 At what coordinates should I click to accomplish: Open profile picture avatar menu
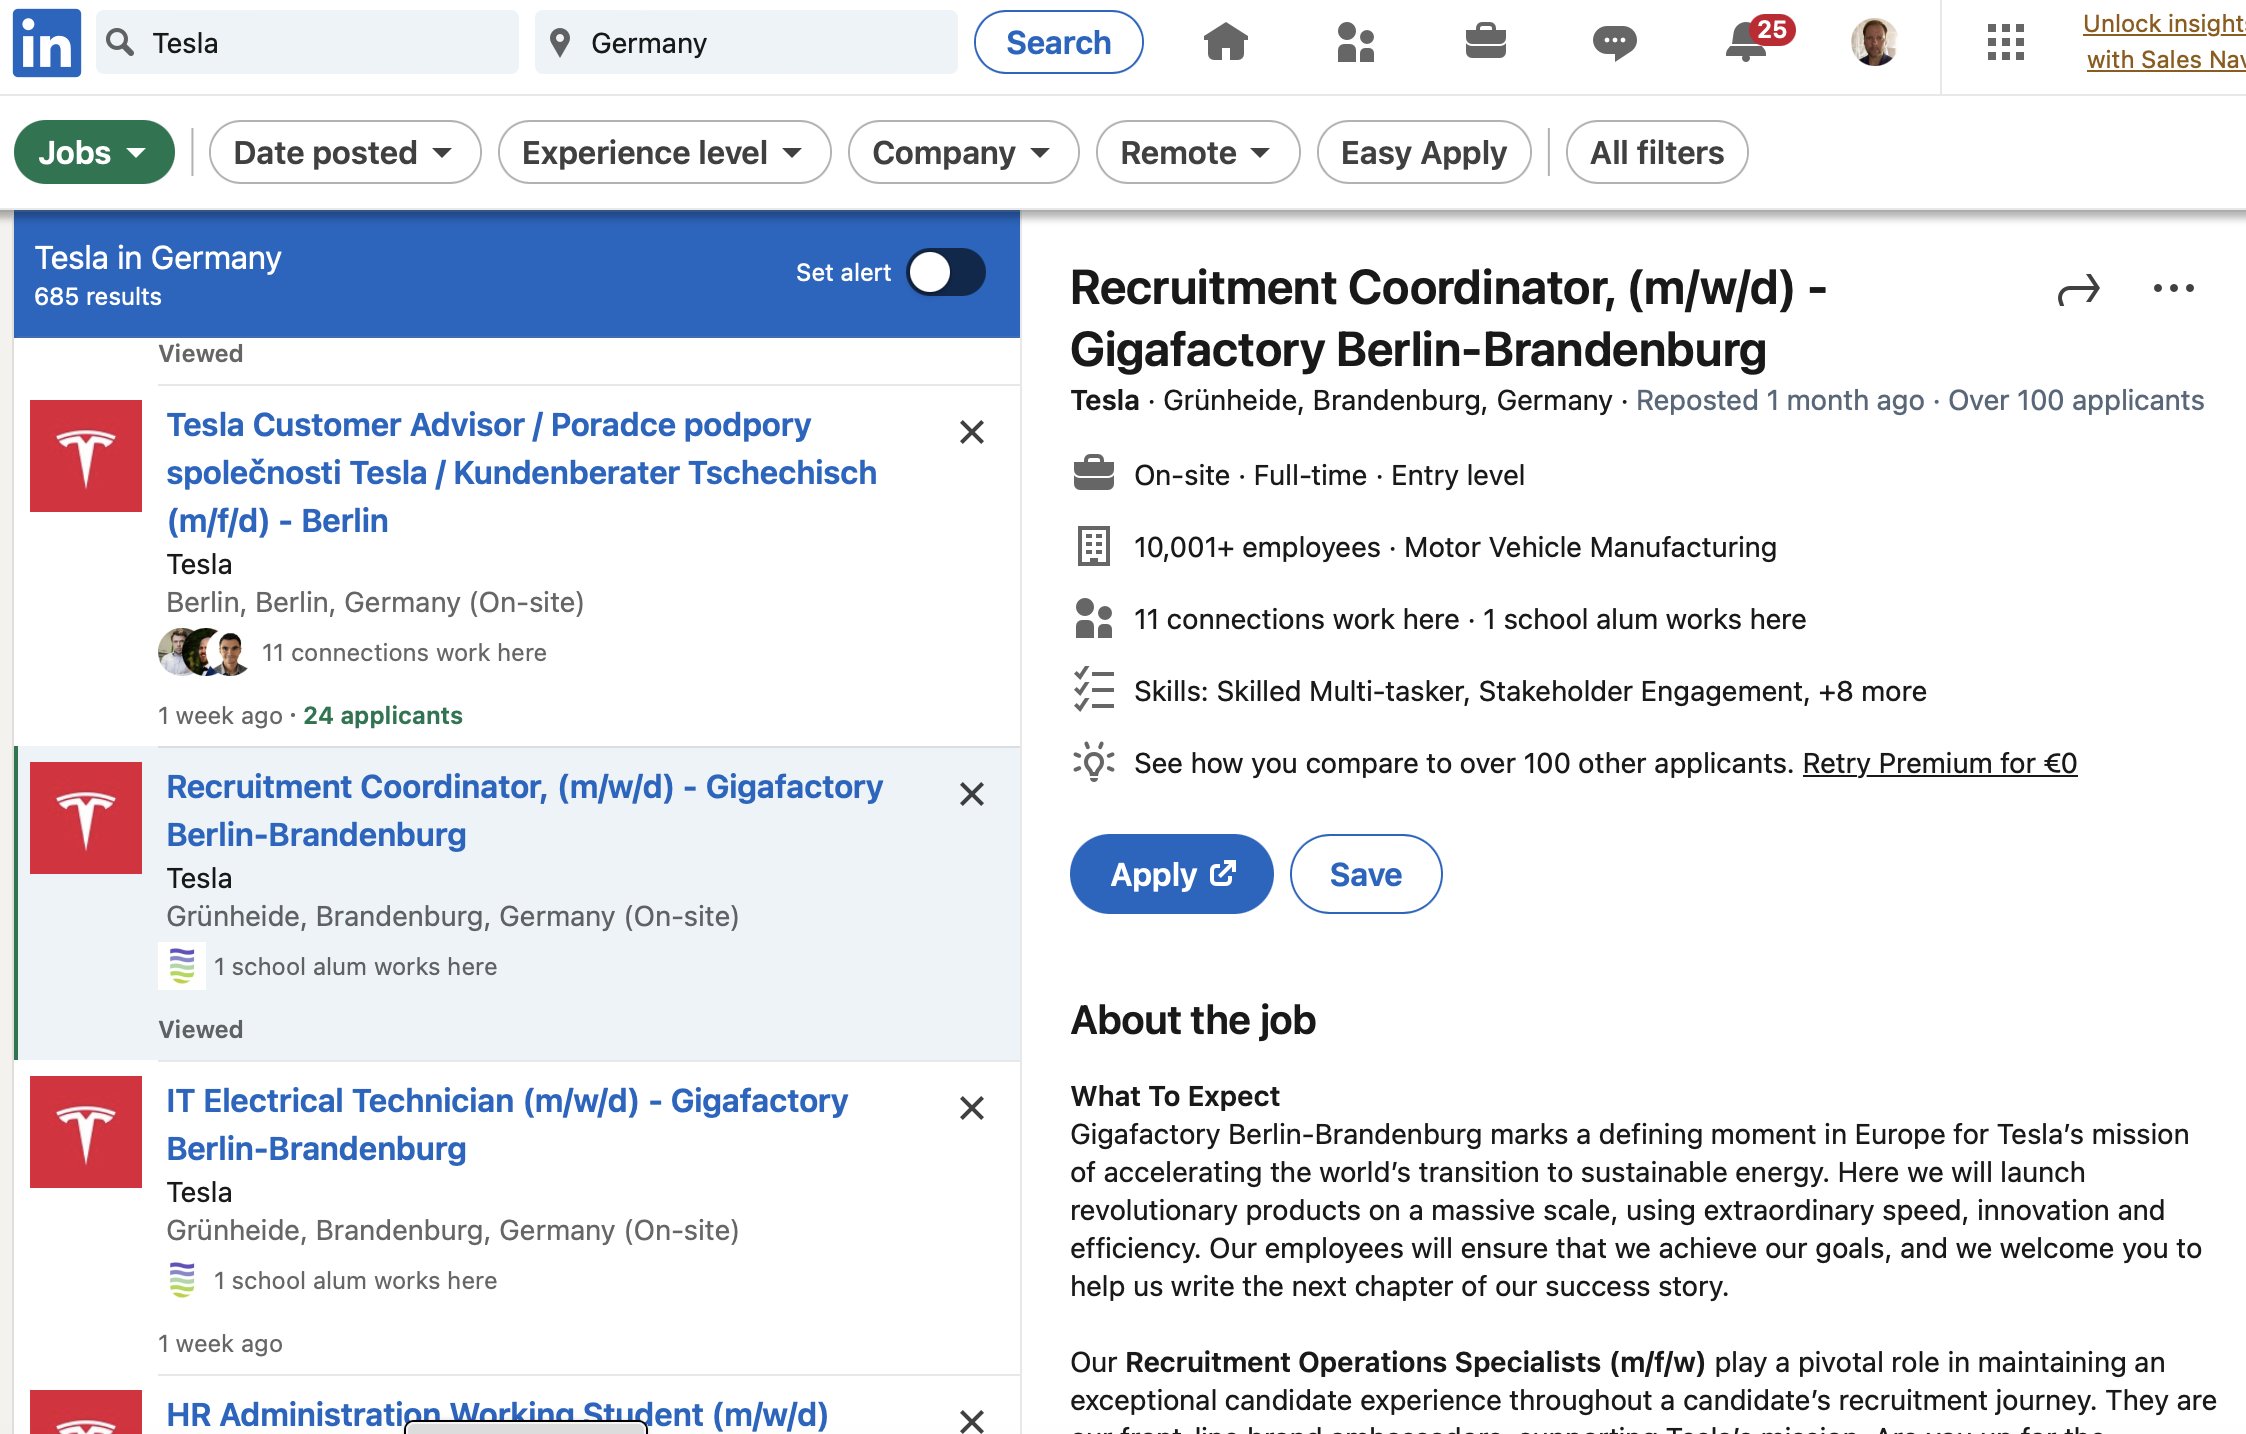click(x=1874, y=42)
